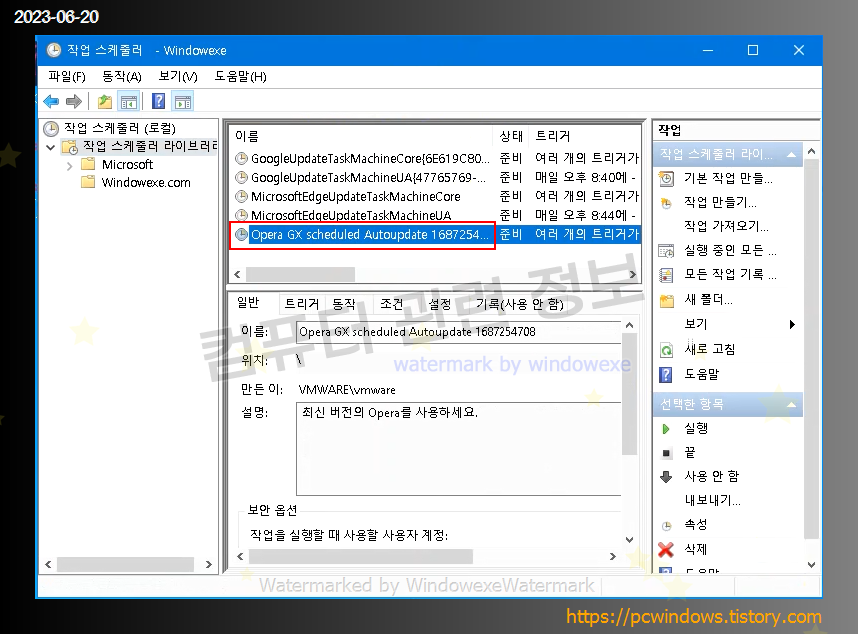This screenshot has width=858, height=634.
Task: Switch to the 트리거 tab
Action: tap(302, 304)
